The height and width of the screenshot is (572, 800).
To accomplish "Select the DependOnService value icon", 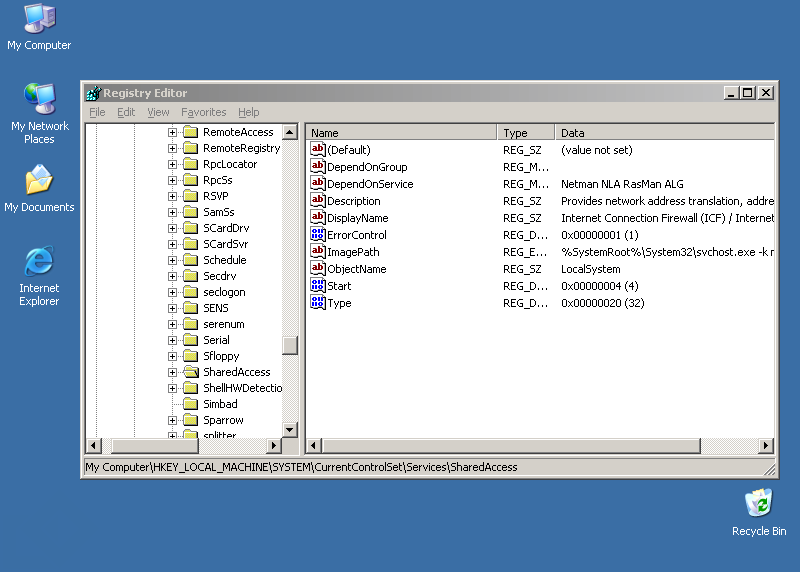I will click(x=317, y=183).
